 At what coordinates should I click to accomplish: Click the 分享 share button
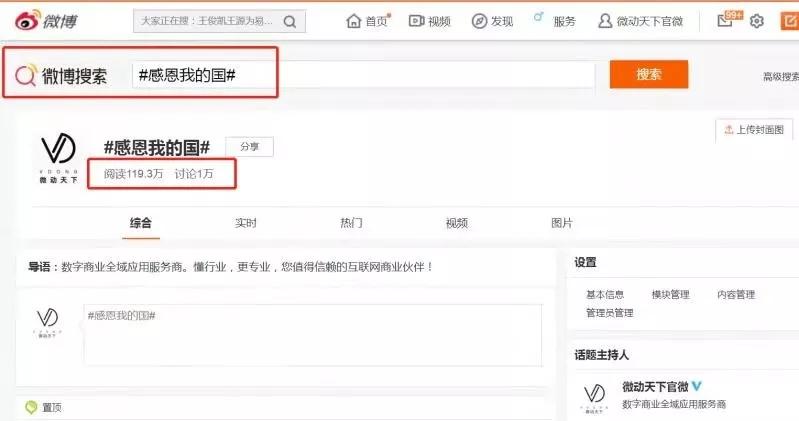(x=249, y=147)
